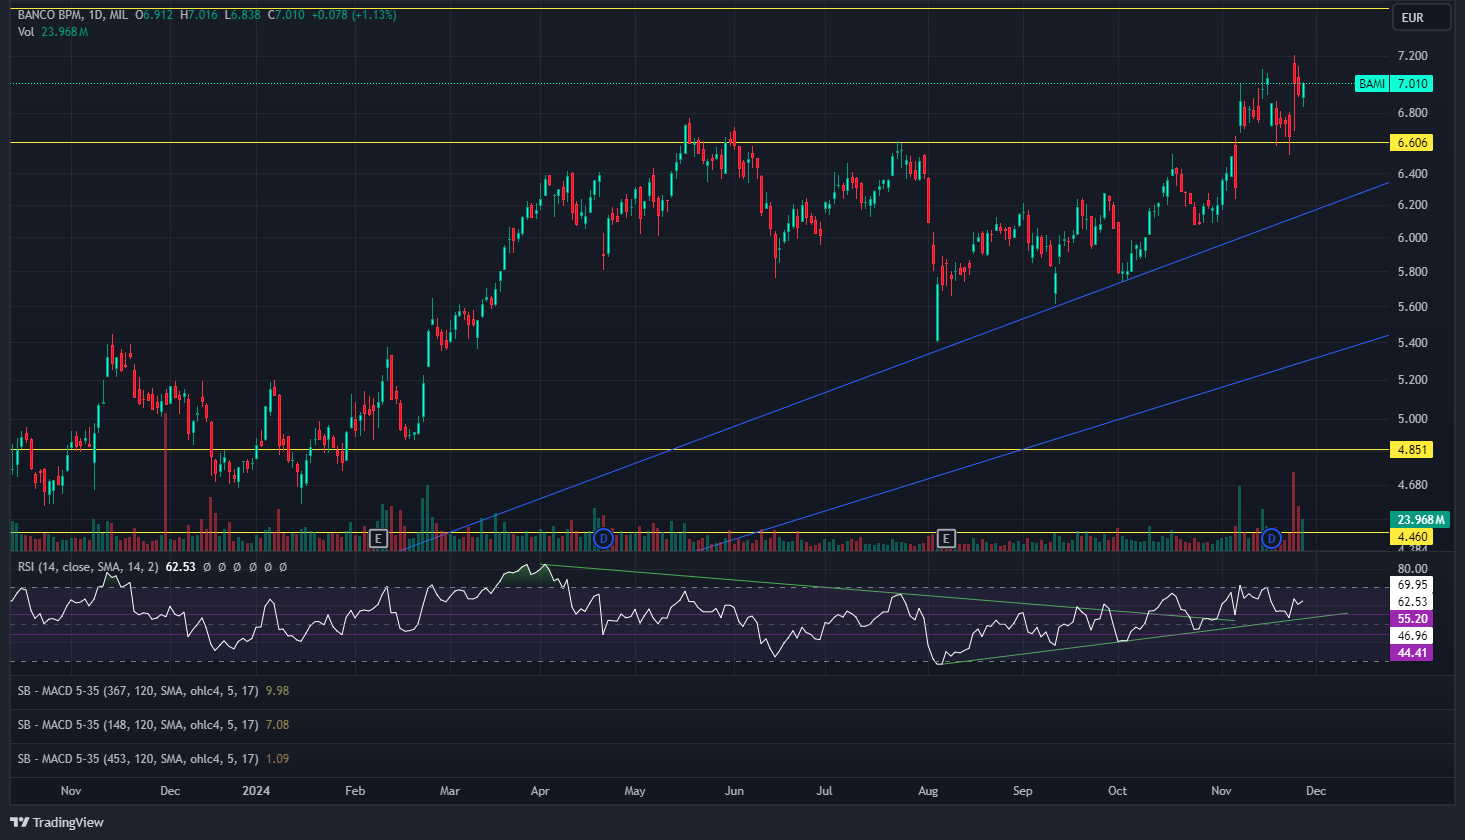
Task: Click the BAMI symbol label on price axis
Action: pos(1372,84)
